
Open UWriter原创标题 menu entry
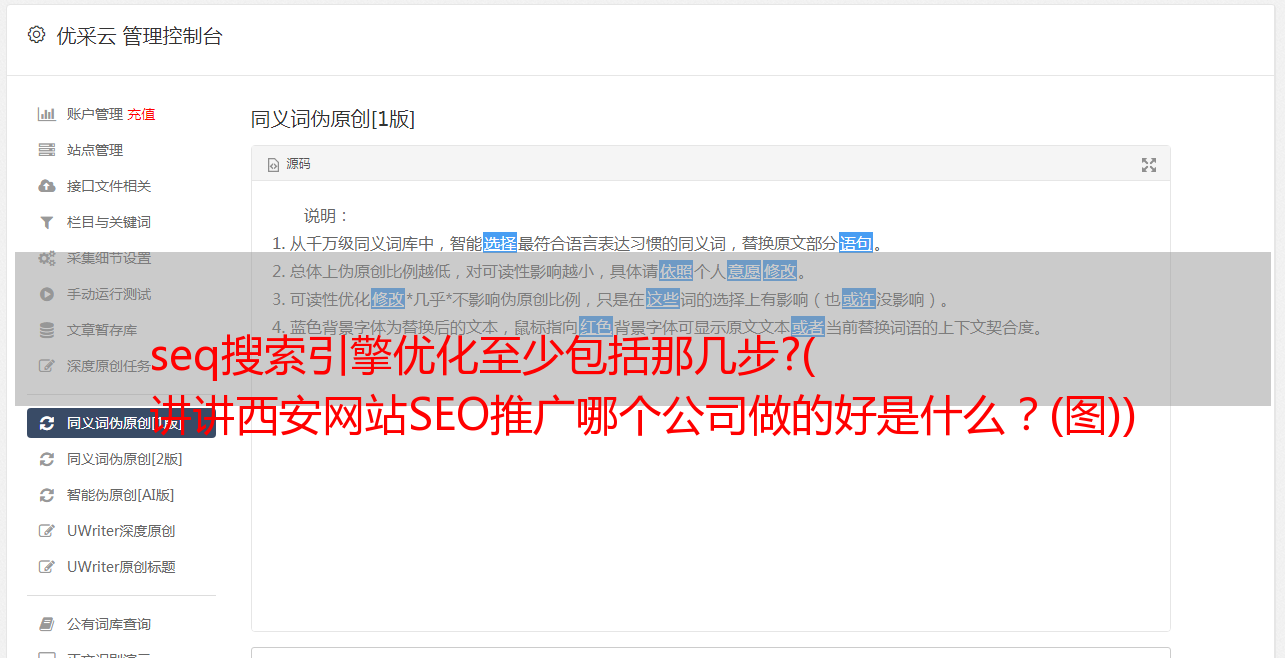tap(121, 567)
